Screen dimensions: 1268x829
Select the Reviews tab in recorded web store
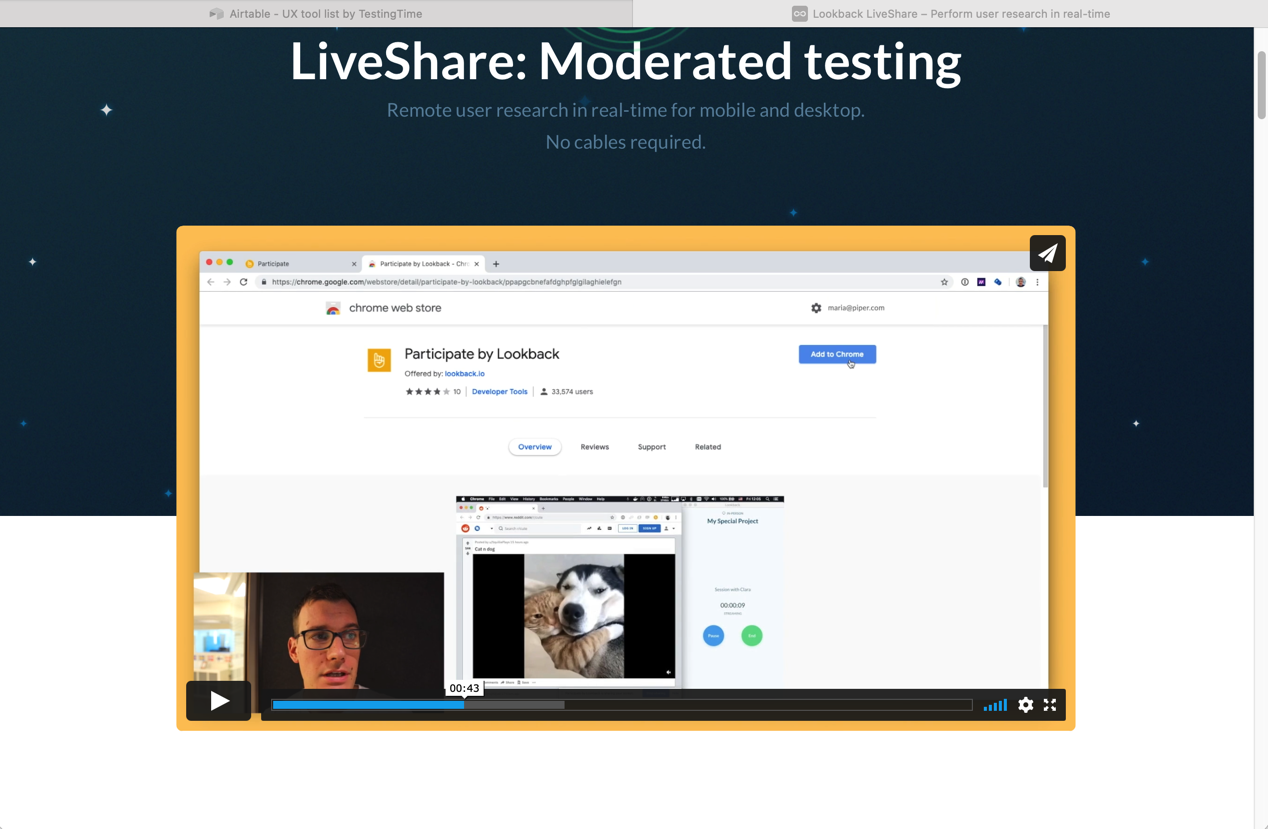(595, 447)
